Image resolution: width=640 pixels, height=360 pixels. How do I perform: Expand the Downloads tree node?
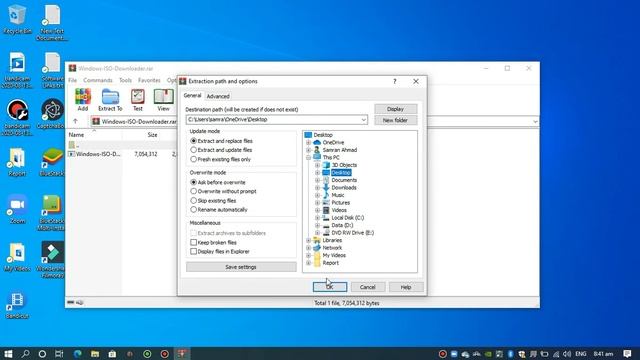coord(317,188)
